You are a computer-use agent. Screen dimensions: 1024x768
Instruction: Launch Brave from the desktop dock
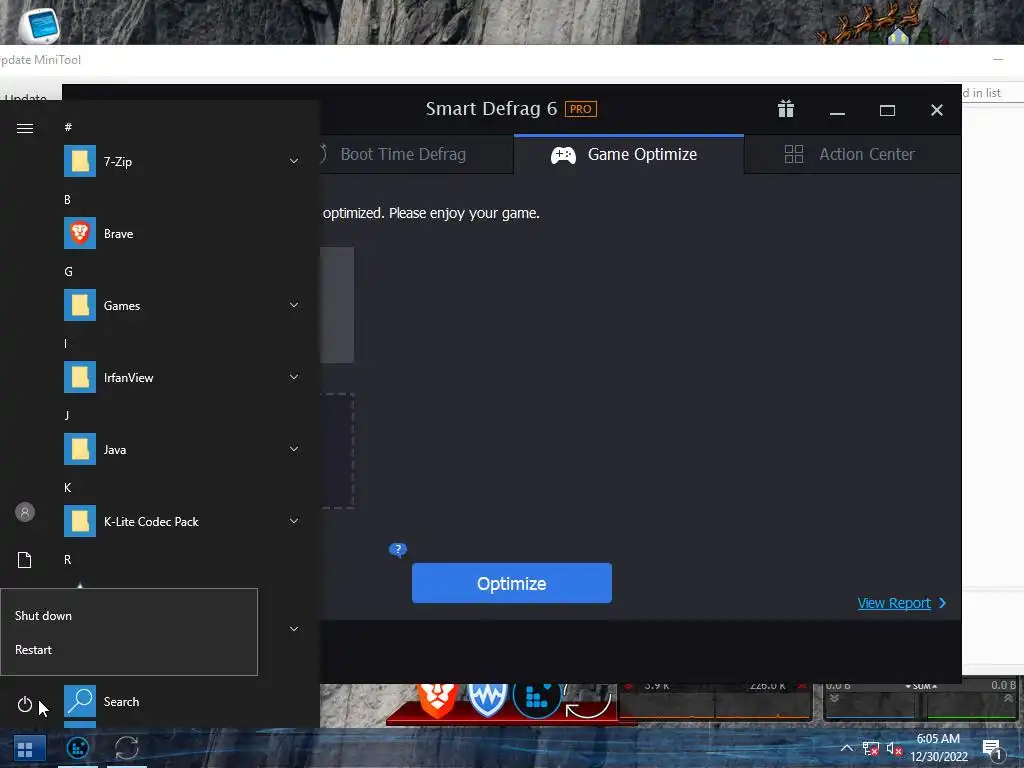click(x=436, y=700)
